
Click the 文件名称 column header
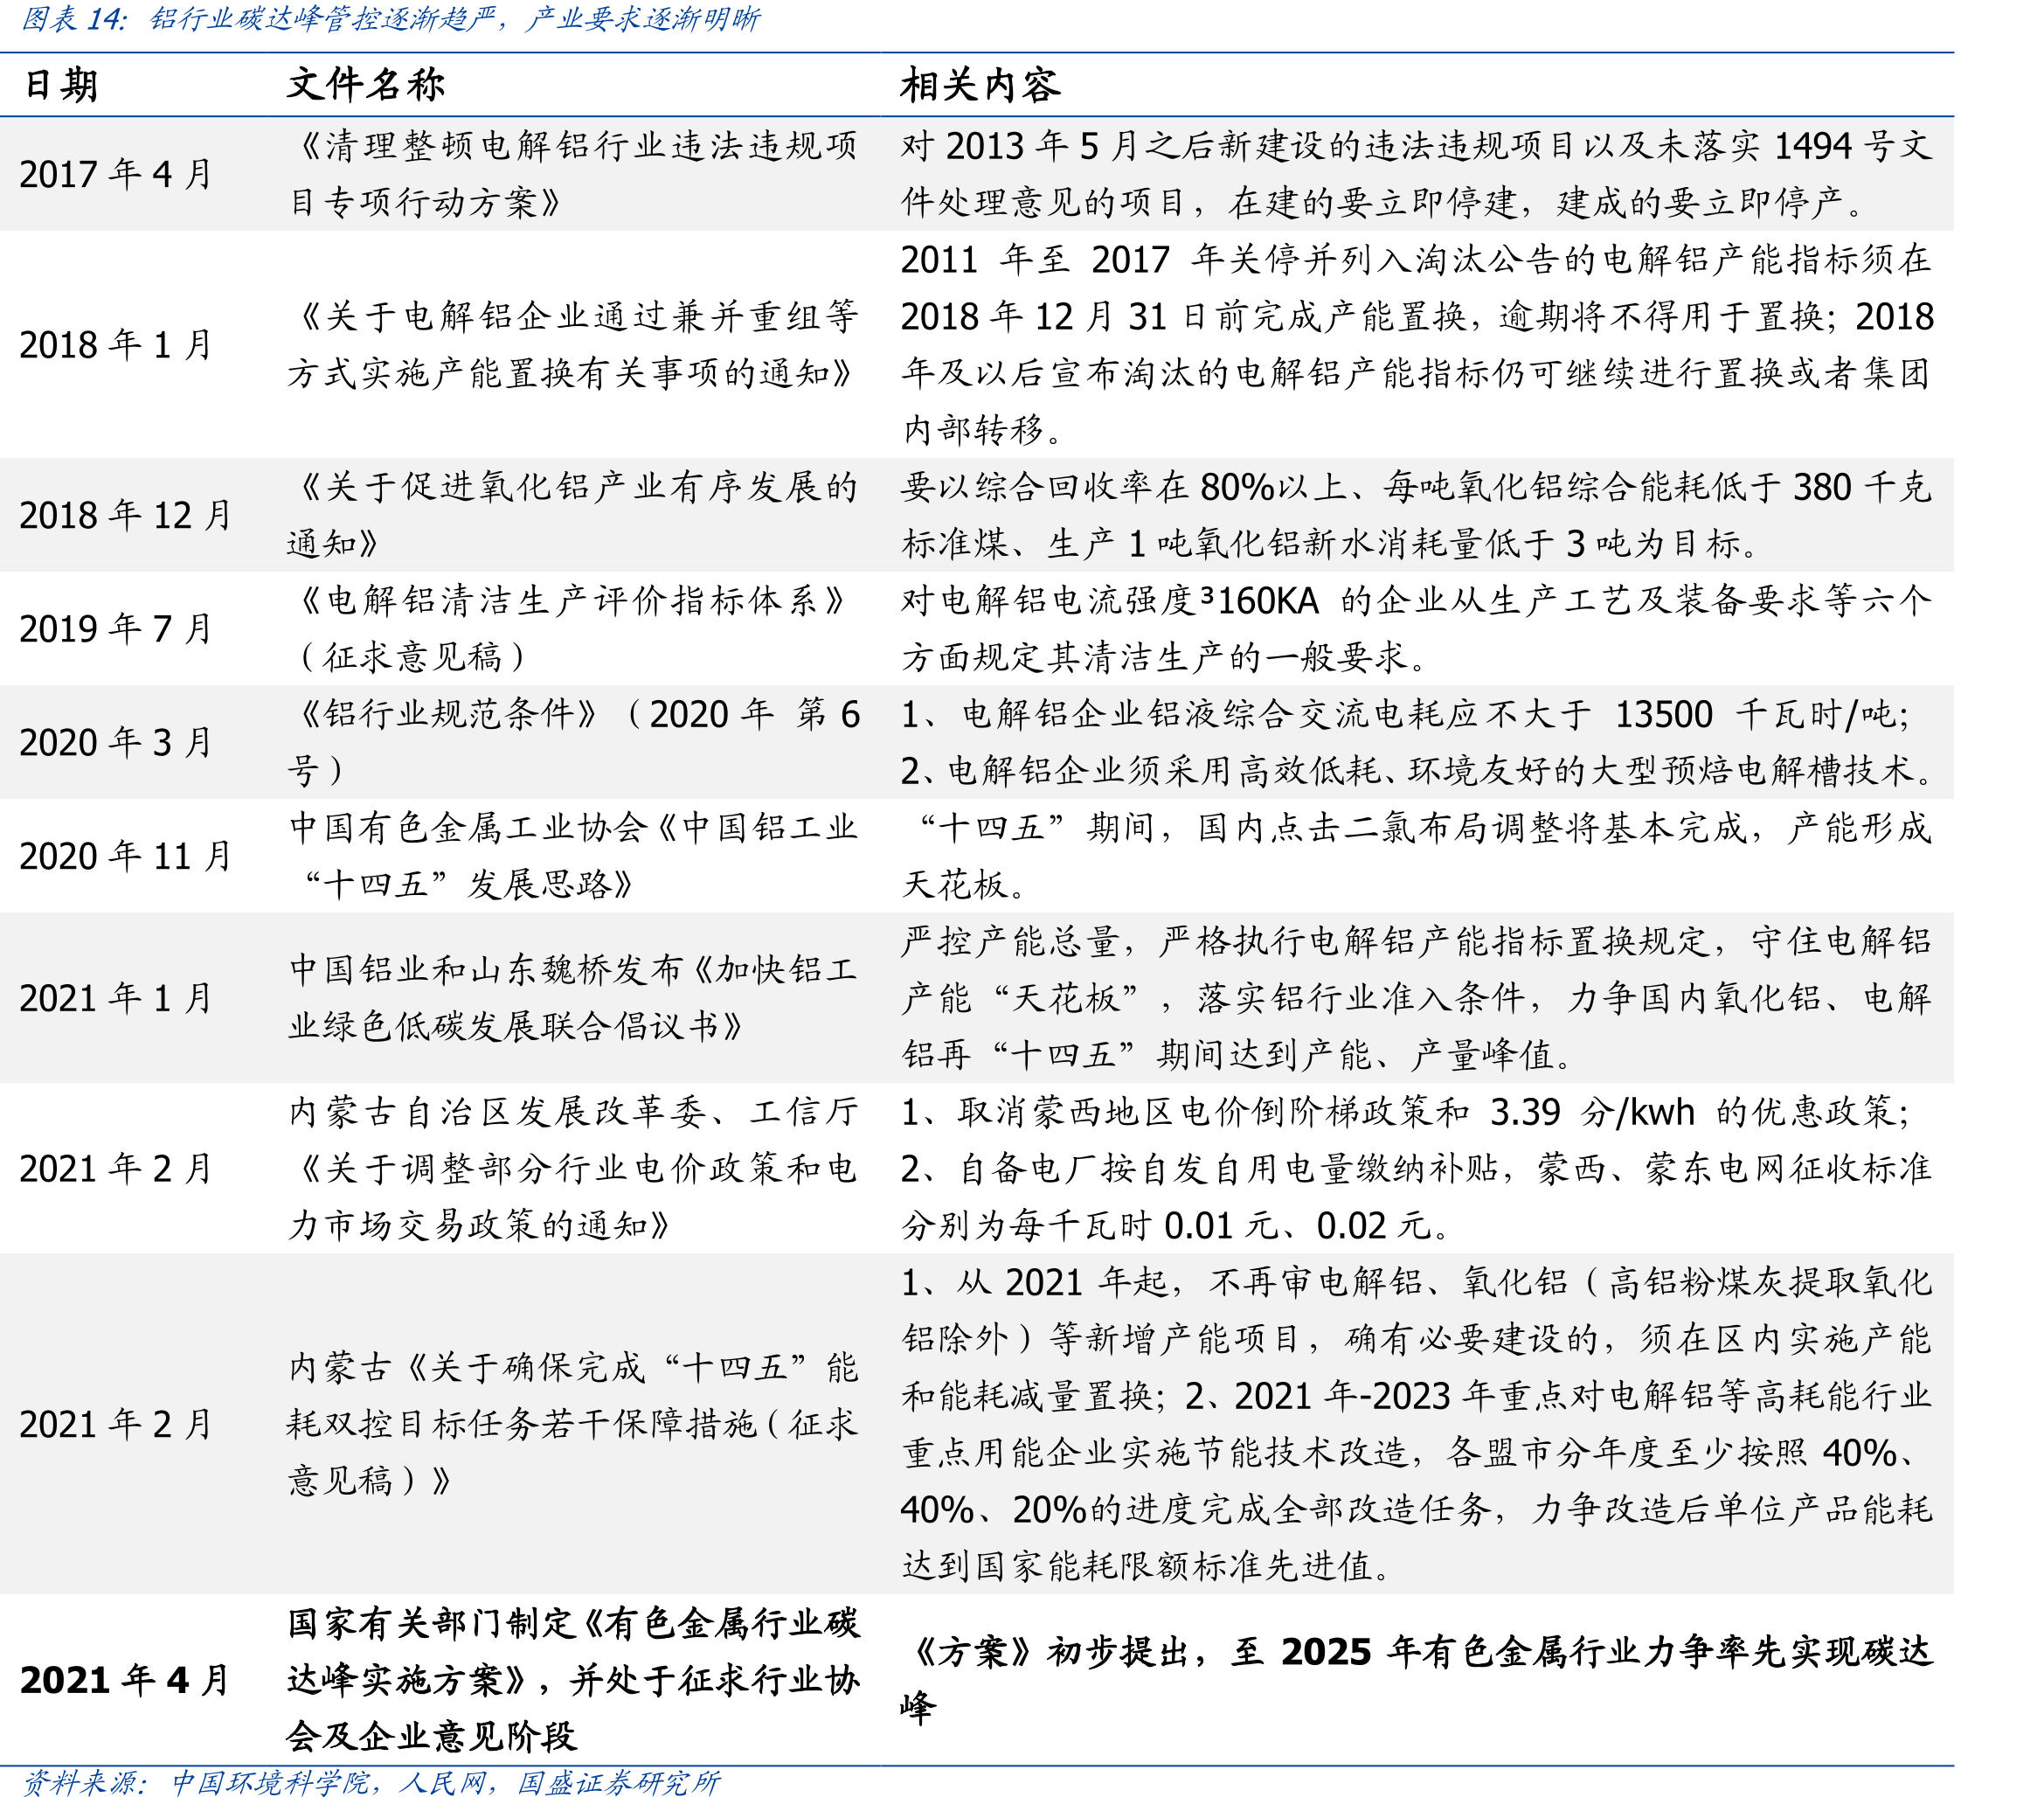coord(365,84)
